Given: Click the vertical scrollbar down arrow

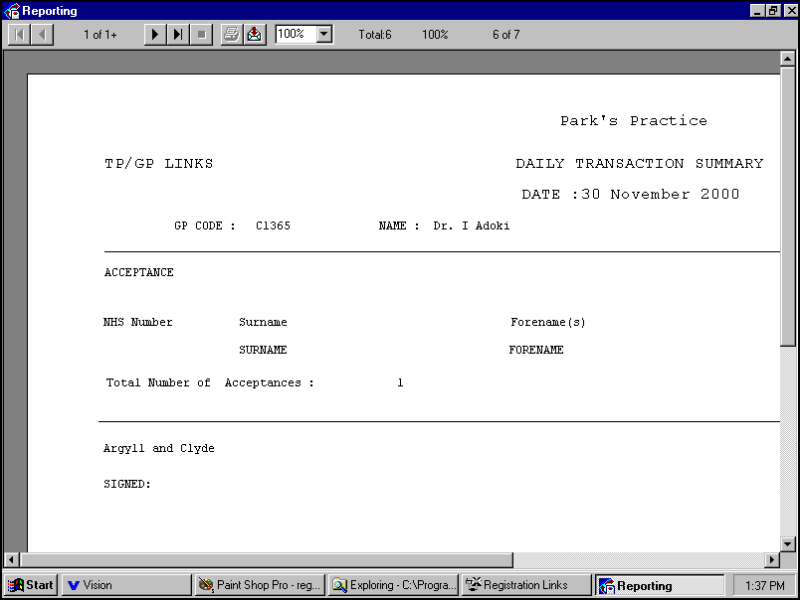Looking at the screenshot, I should click(x=787, y=543).
